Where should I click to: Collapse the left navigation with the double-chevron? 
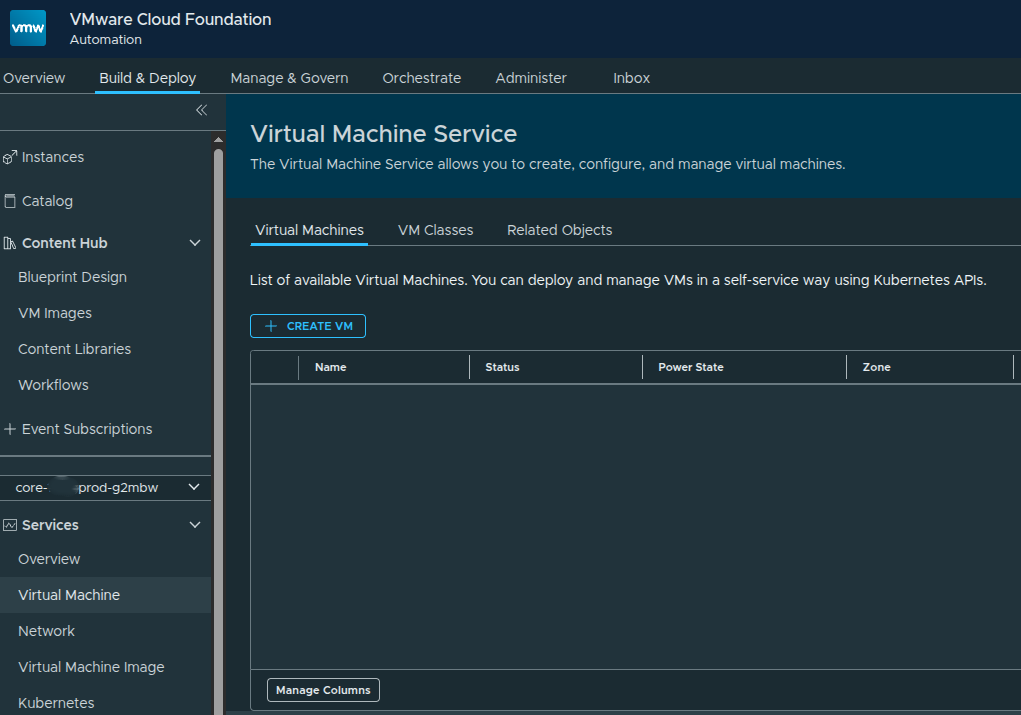pyautogui.click(x=201, y=111)
